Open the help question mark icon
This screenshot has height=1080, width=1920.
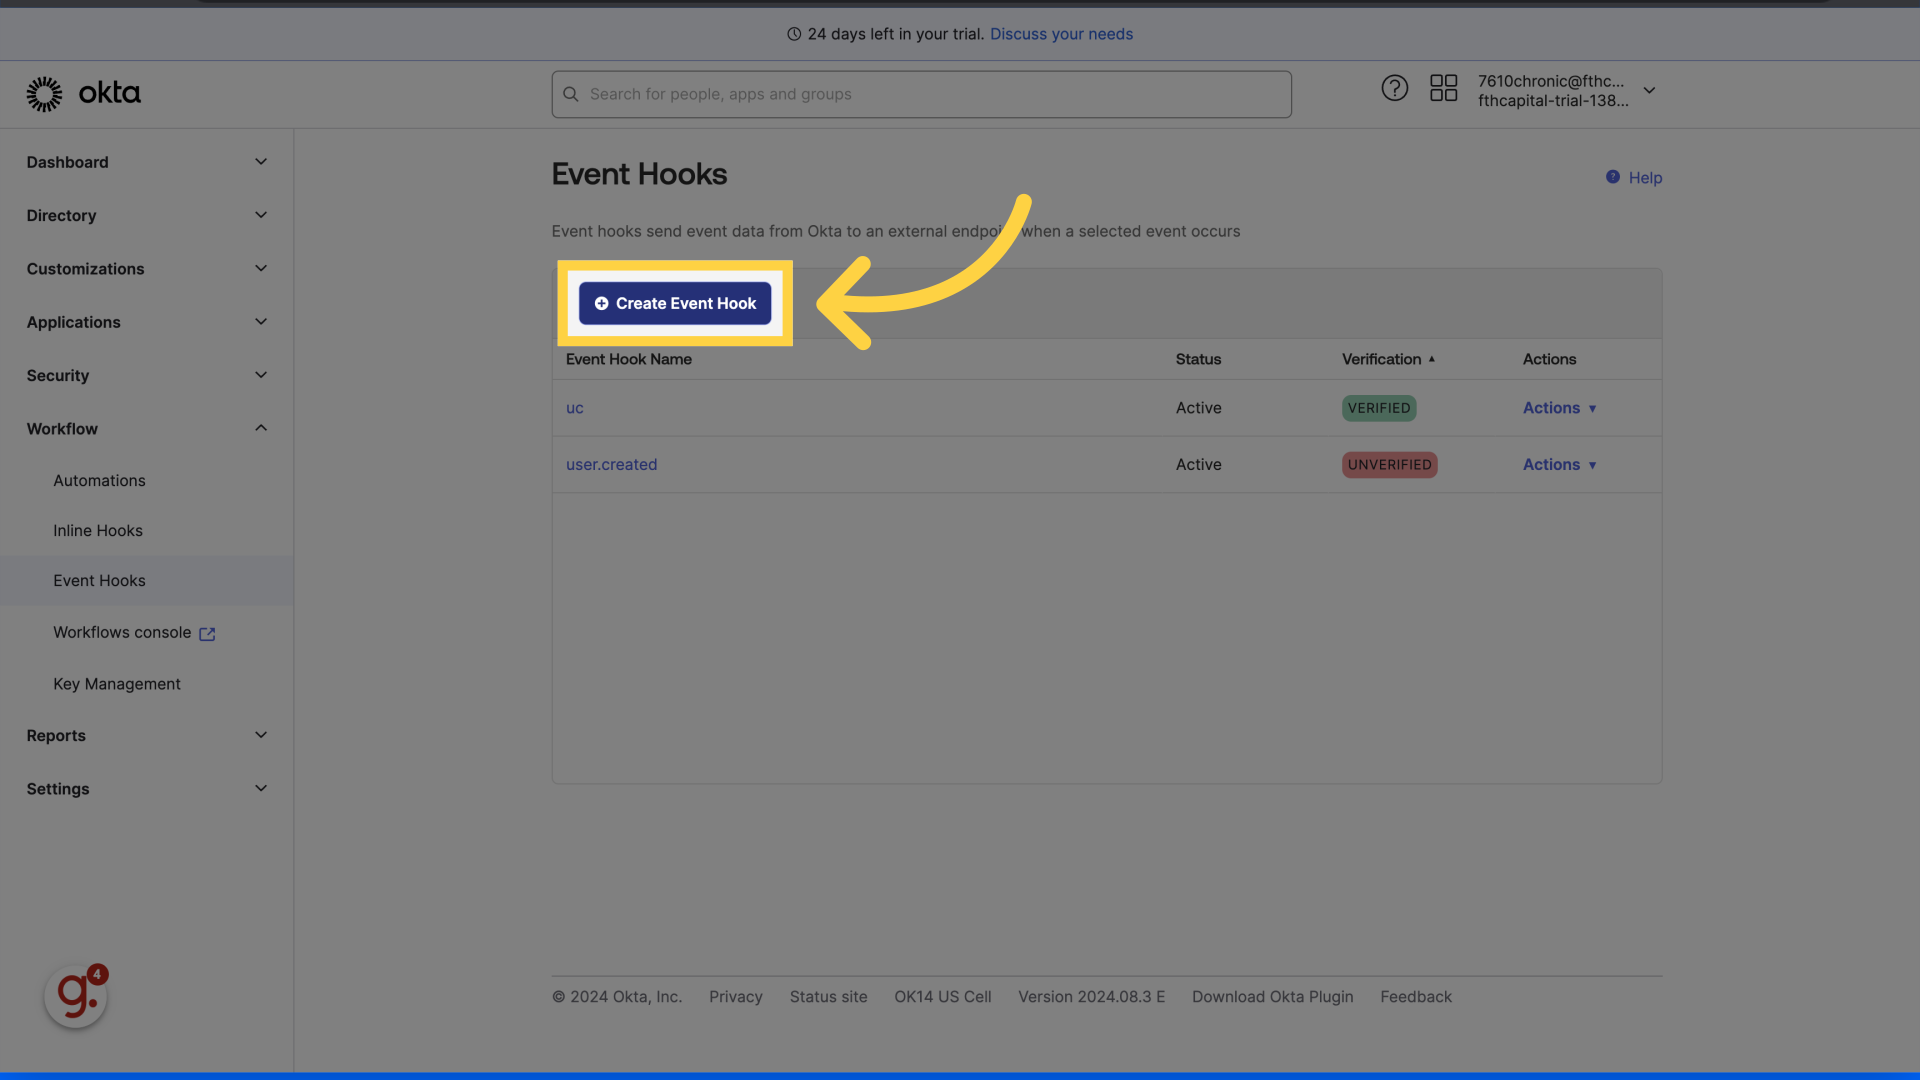pos(1394,89)
